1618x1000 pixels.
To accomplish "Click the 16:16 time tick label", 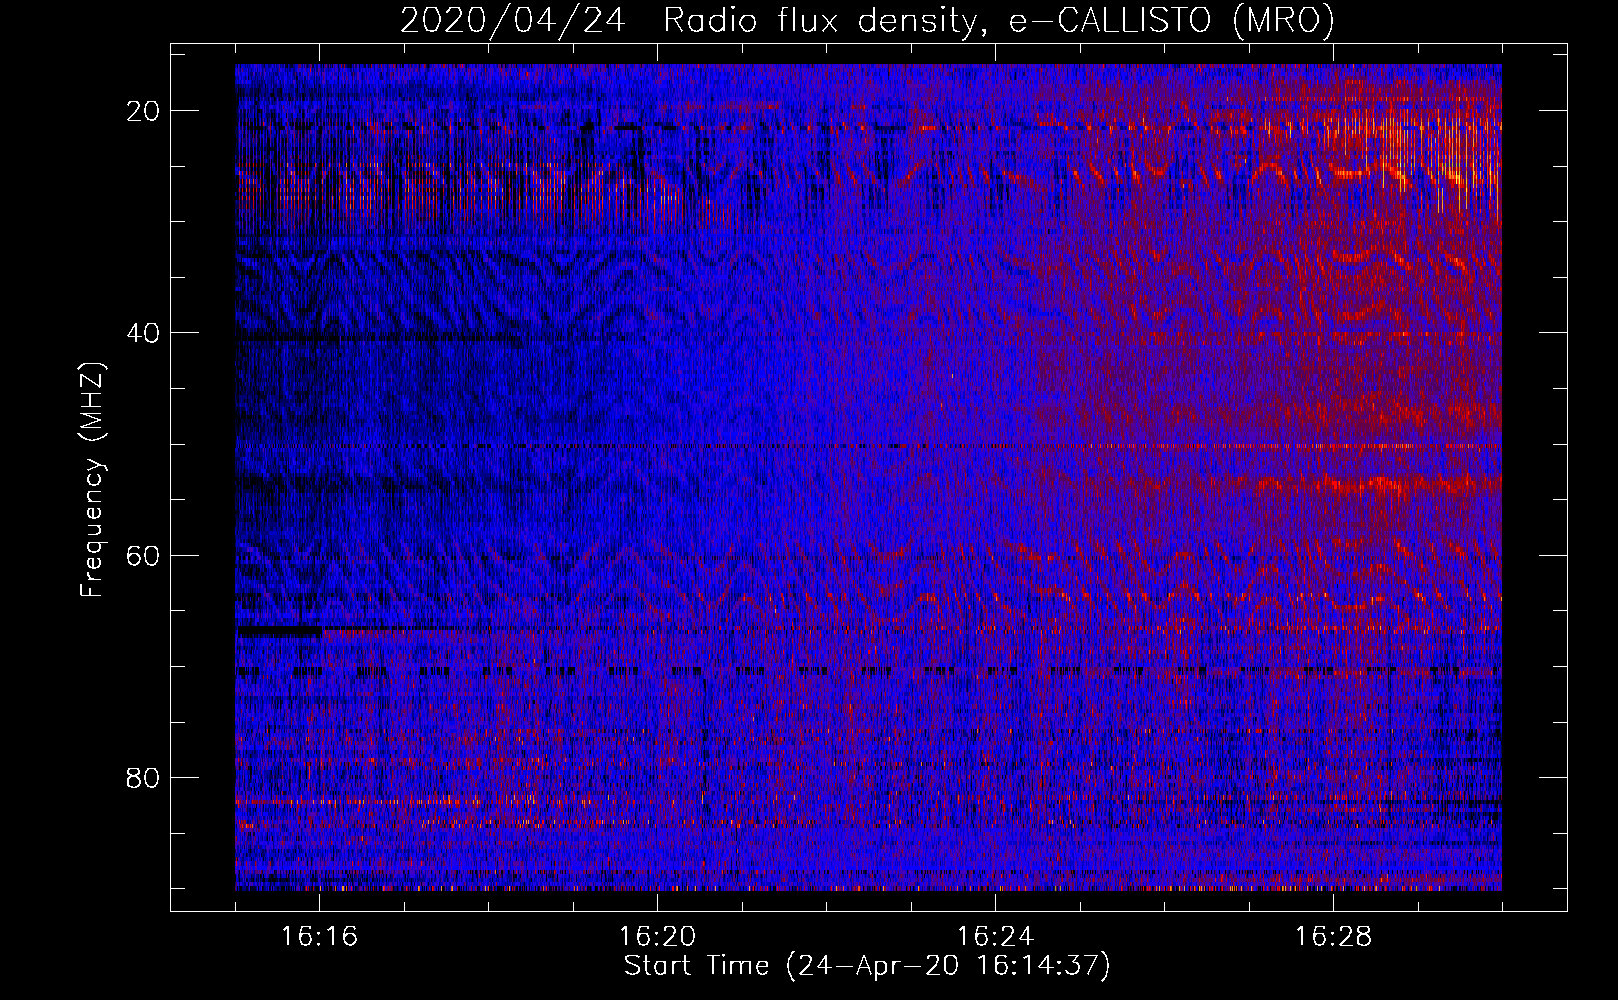I will (319, 937).
